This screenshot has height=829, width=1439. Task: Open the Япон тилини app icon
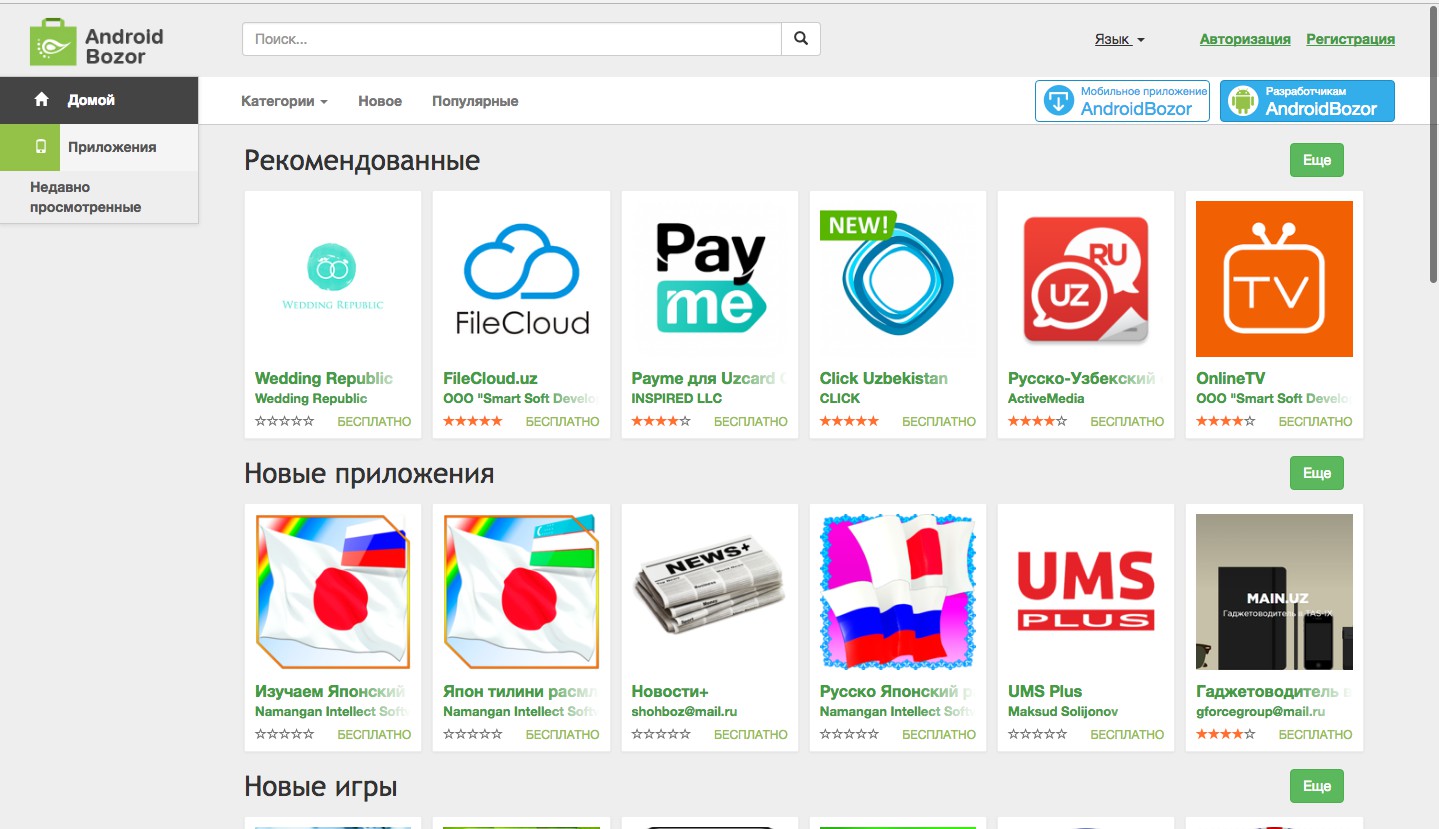tap(521, 592)
